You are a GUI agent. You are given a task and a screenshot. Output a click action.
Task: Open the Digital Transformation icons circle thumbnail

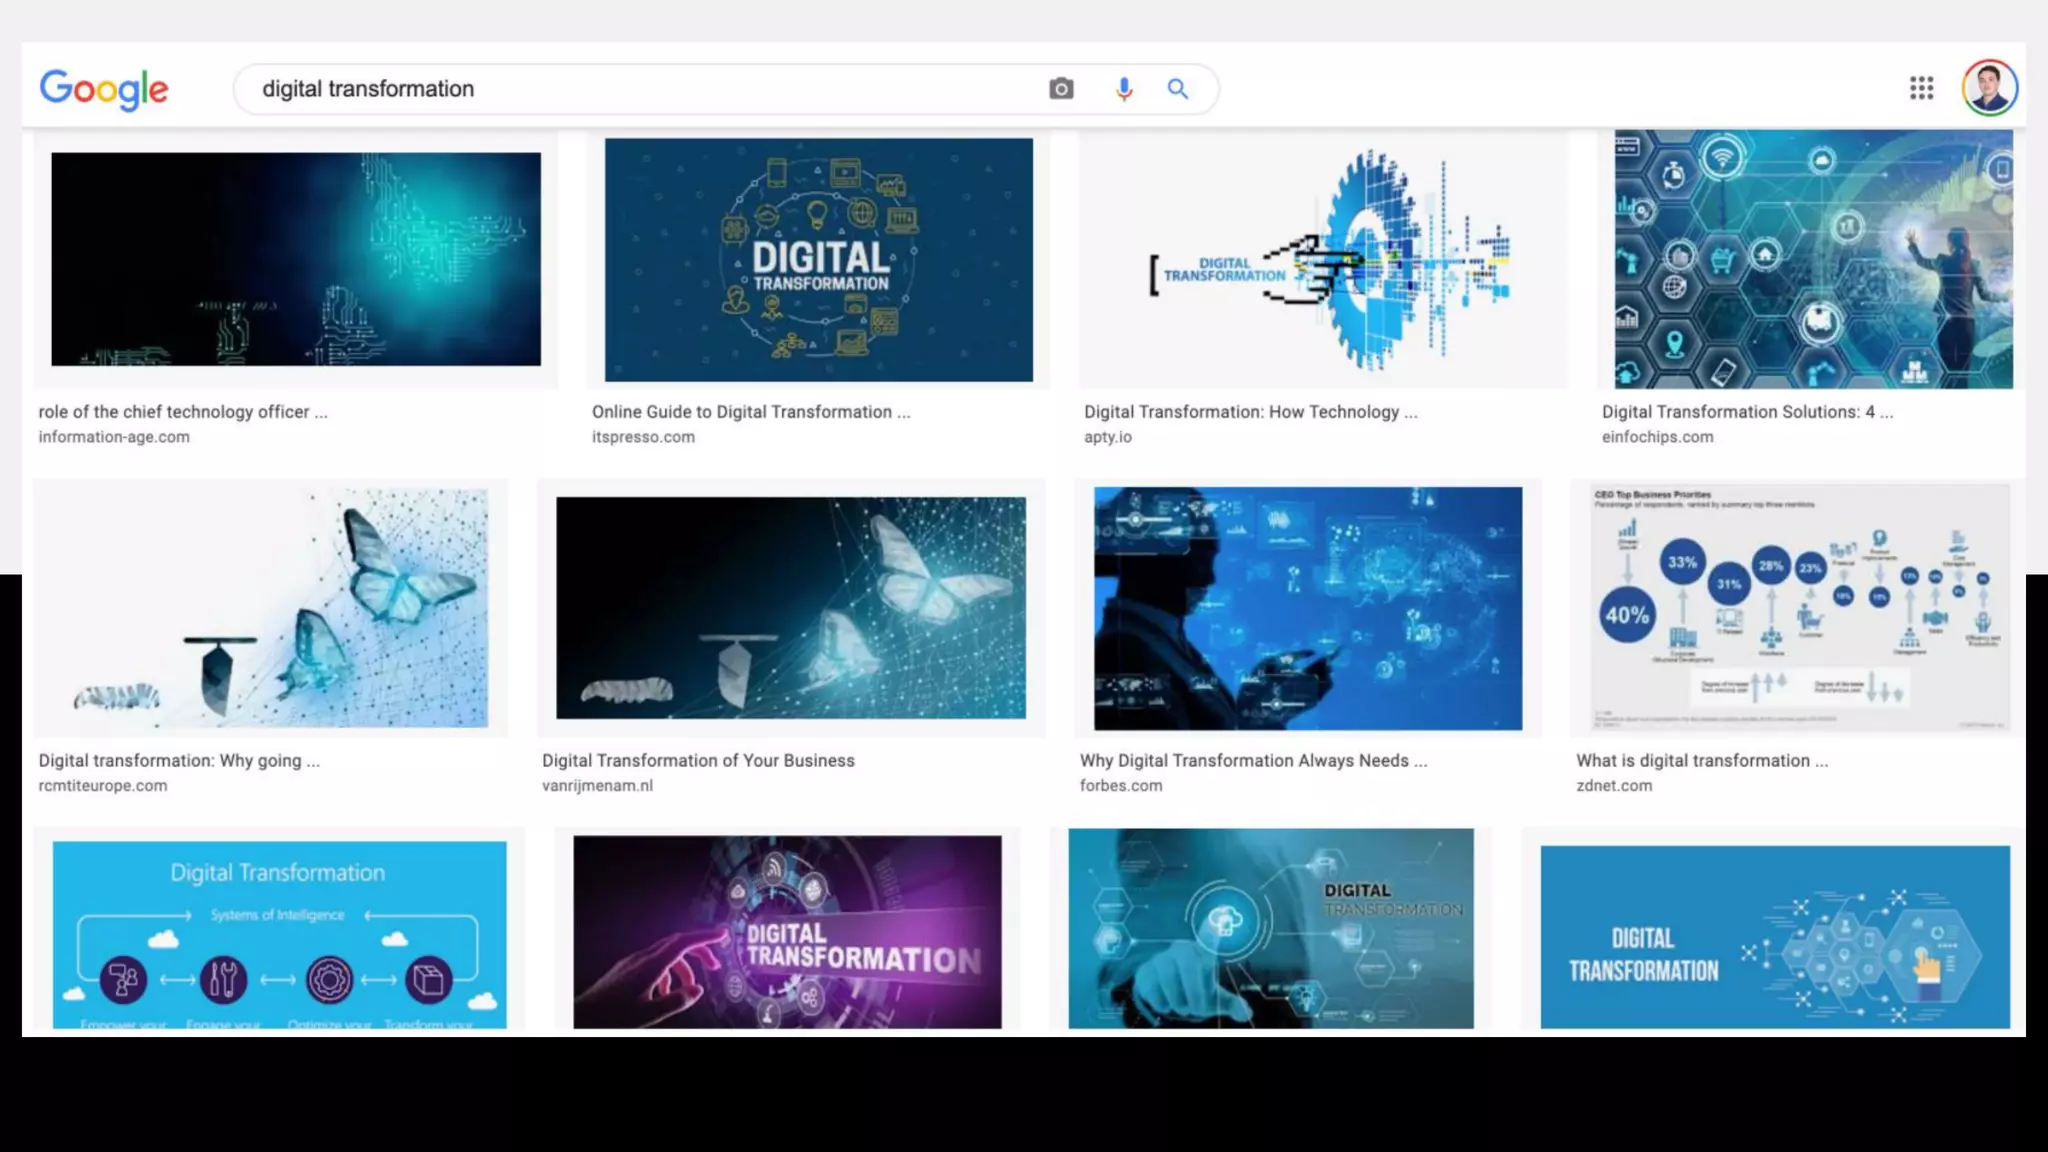(818, 259)
